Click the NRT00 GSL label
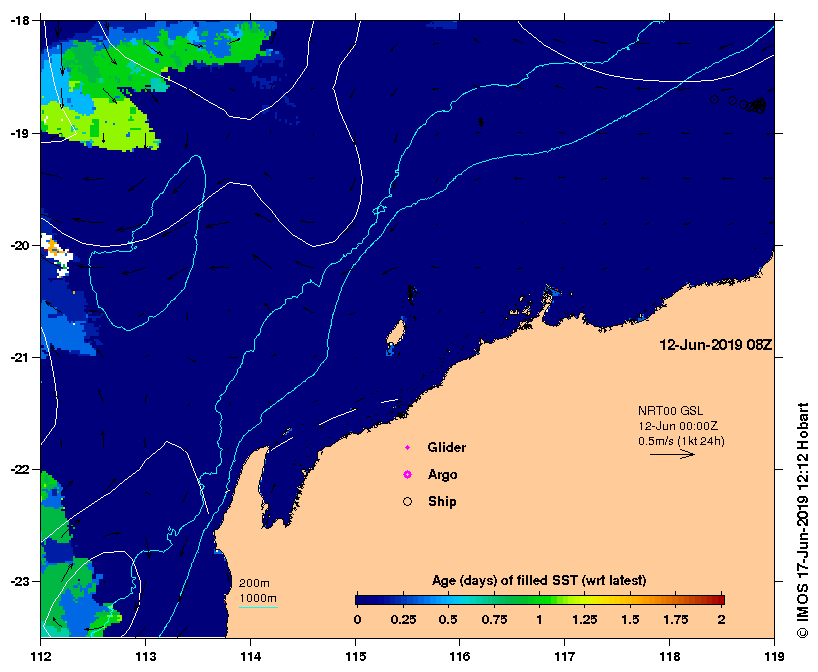The width and height of the screenshot is (818, 672). click(x=670, y=411)
